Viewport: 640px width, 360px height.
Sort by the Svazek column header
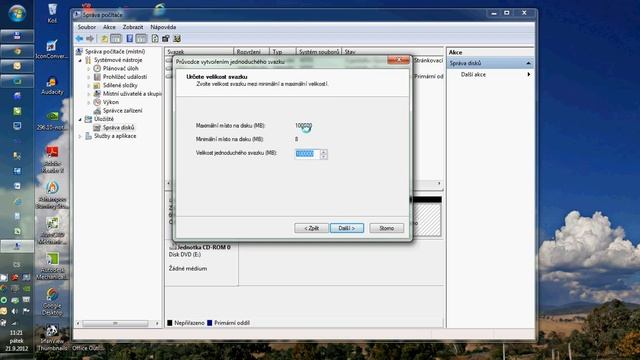[199, 52]
